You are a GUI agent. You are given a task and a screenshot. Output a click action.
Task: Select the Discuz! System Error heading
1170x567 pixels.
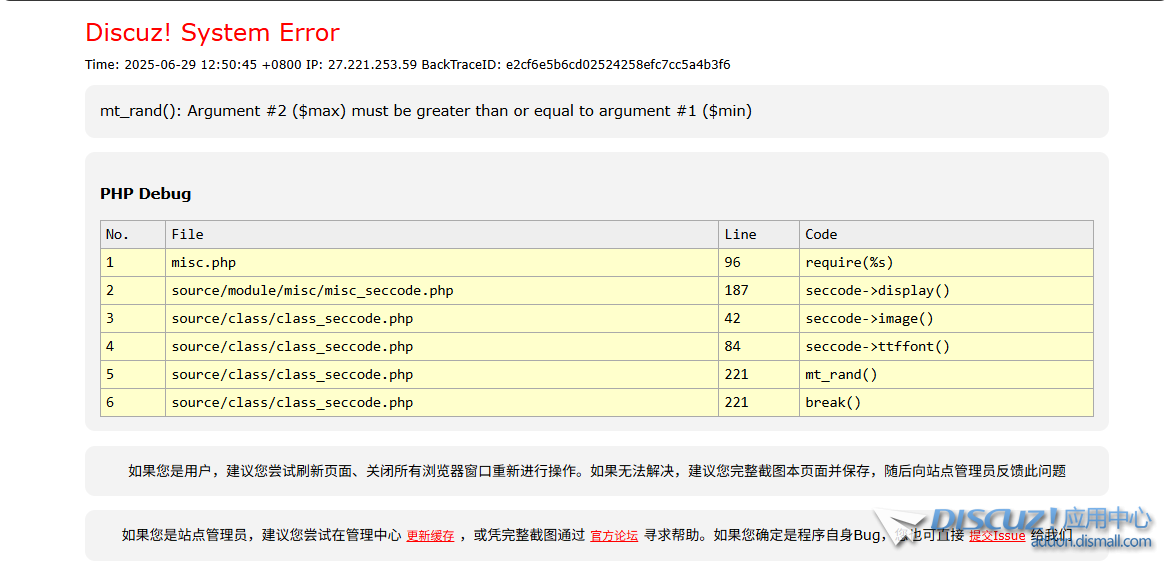pos(213,33)
